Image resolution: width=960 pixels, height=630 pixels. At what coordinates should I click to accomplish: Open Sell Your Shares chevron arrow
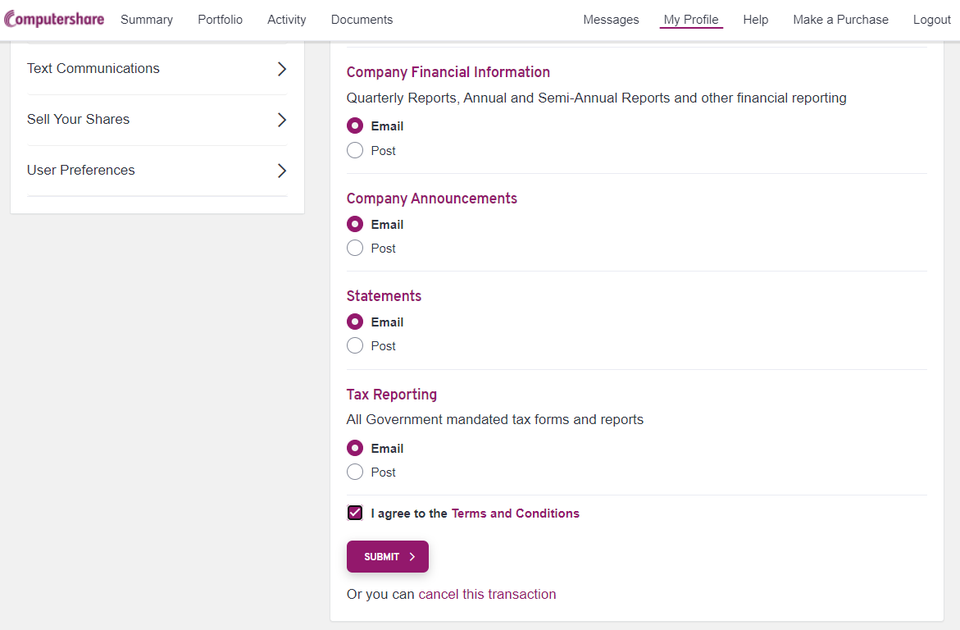pos(282,119)
